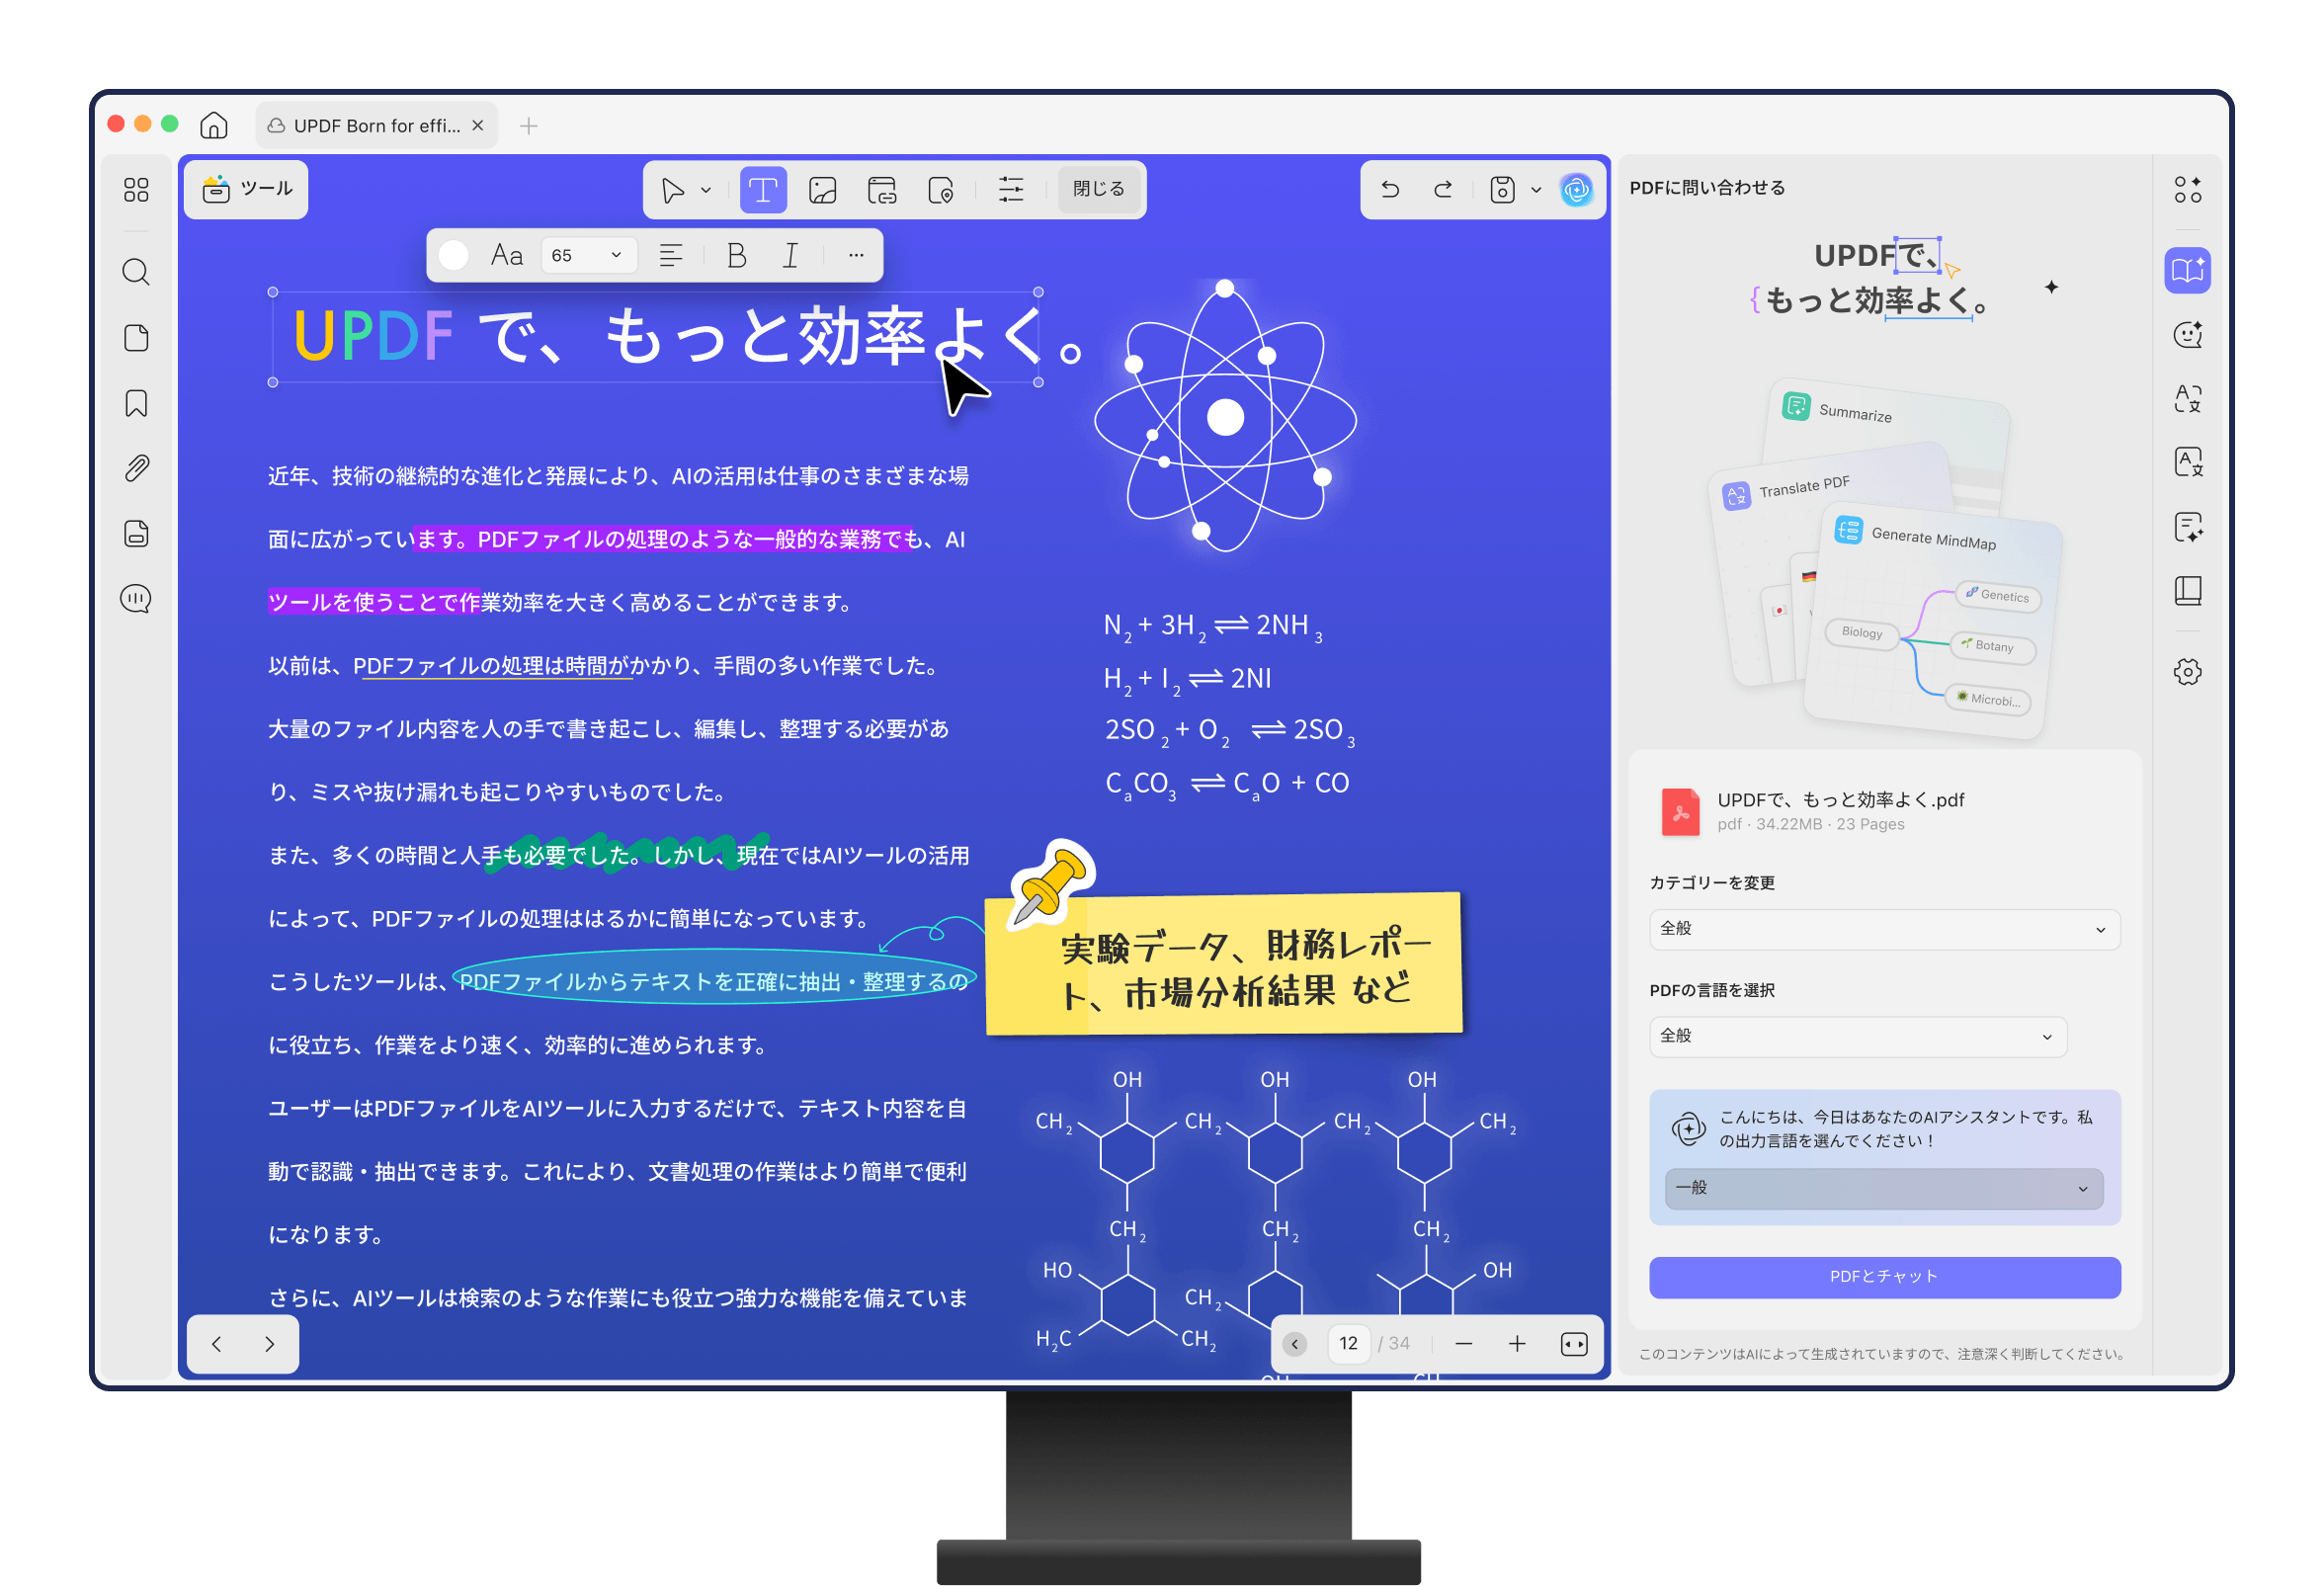Open the OCR text recognition icon
2324x1586 pixels.
click(x=2187, y=462)
